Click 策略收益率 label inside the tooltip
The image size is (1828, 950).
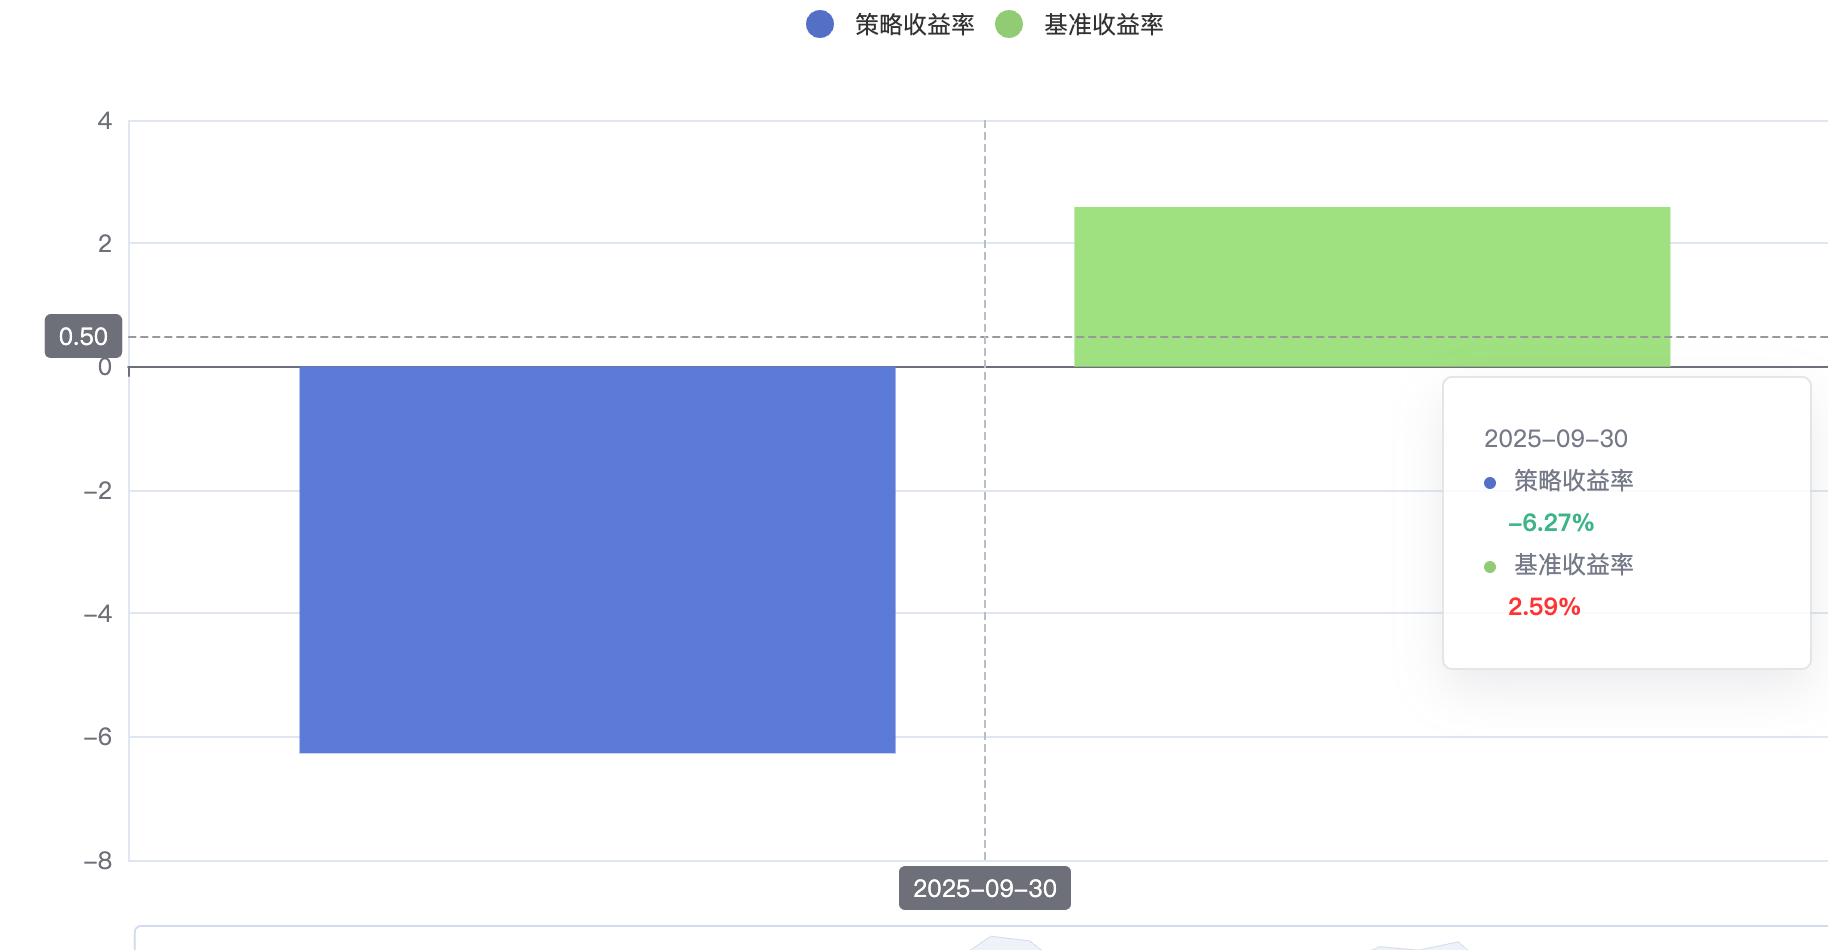point(1573,481)
